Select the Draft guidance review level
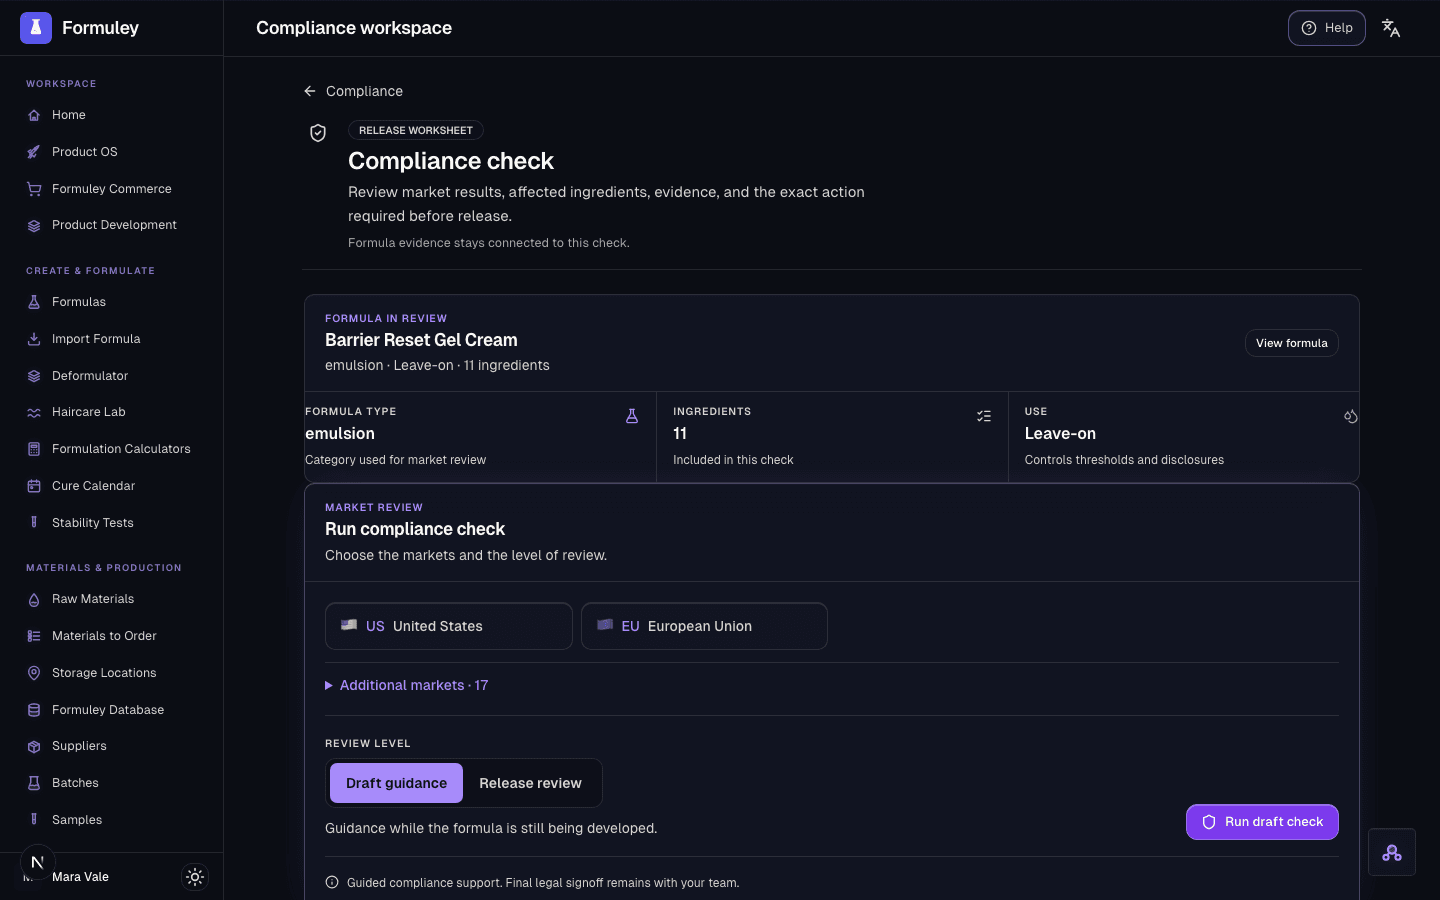This screenshot has width=1440, height=900. coord(396,783)
